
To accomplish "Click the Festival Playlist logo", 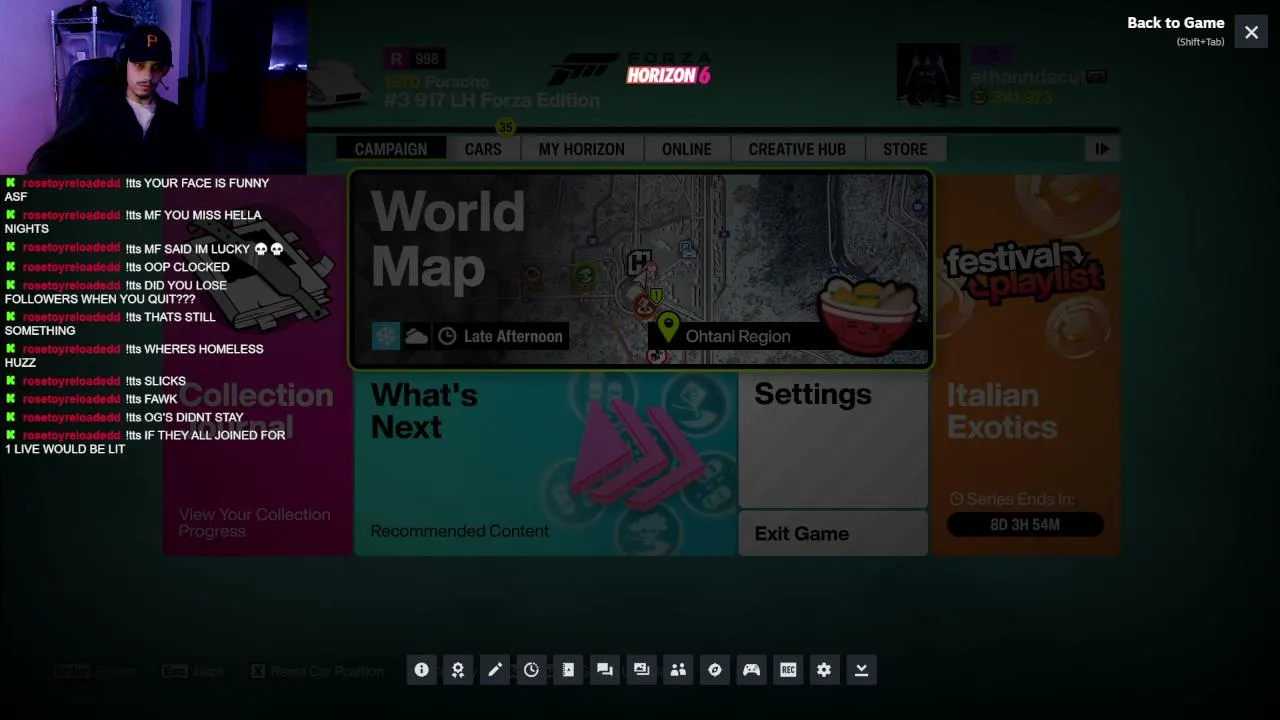I will [1024, 272].
